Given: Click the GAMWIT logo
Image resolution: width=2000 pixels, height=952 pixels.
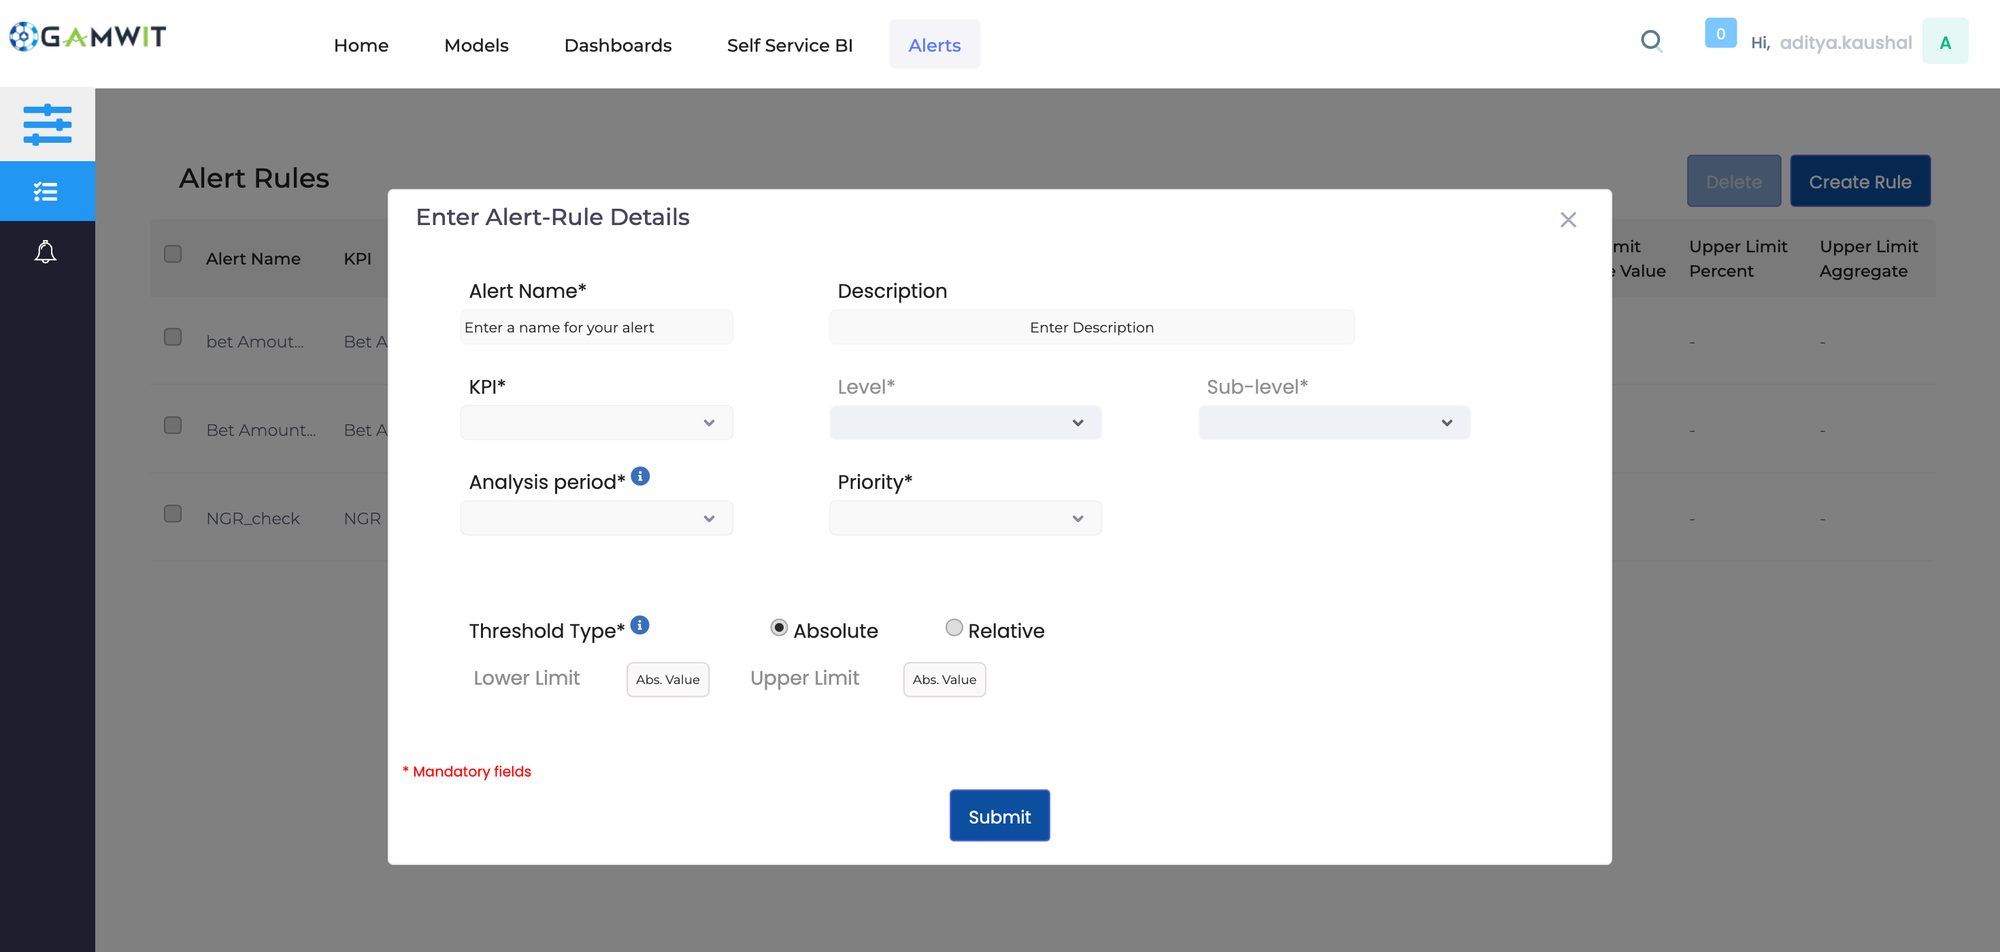Looking at the screenshot, I should pos(88,37).
